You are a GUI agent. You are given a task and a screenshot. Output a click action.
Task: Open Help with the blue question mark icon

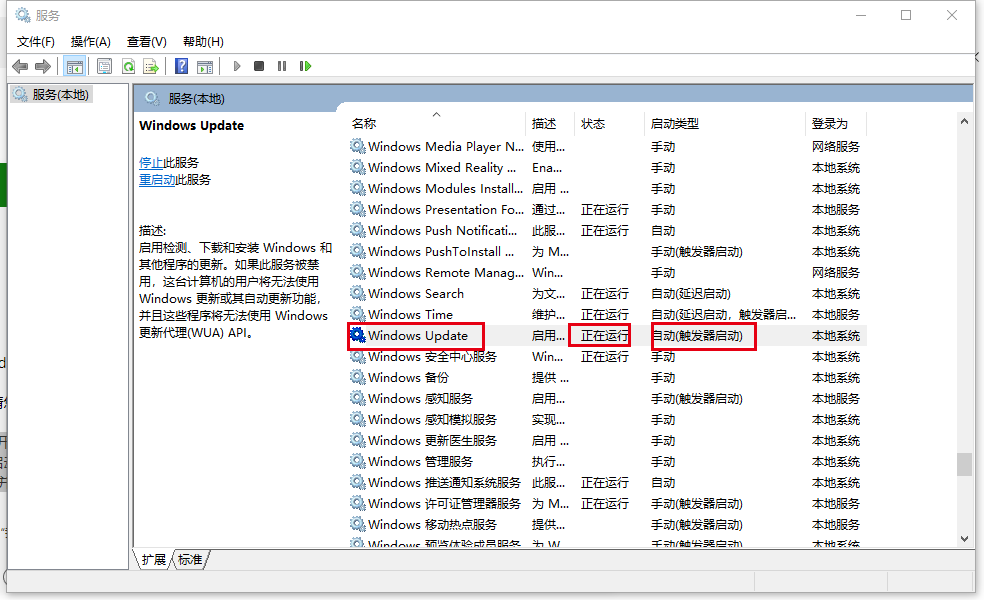181,66
